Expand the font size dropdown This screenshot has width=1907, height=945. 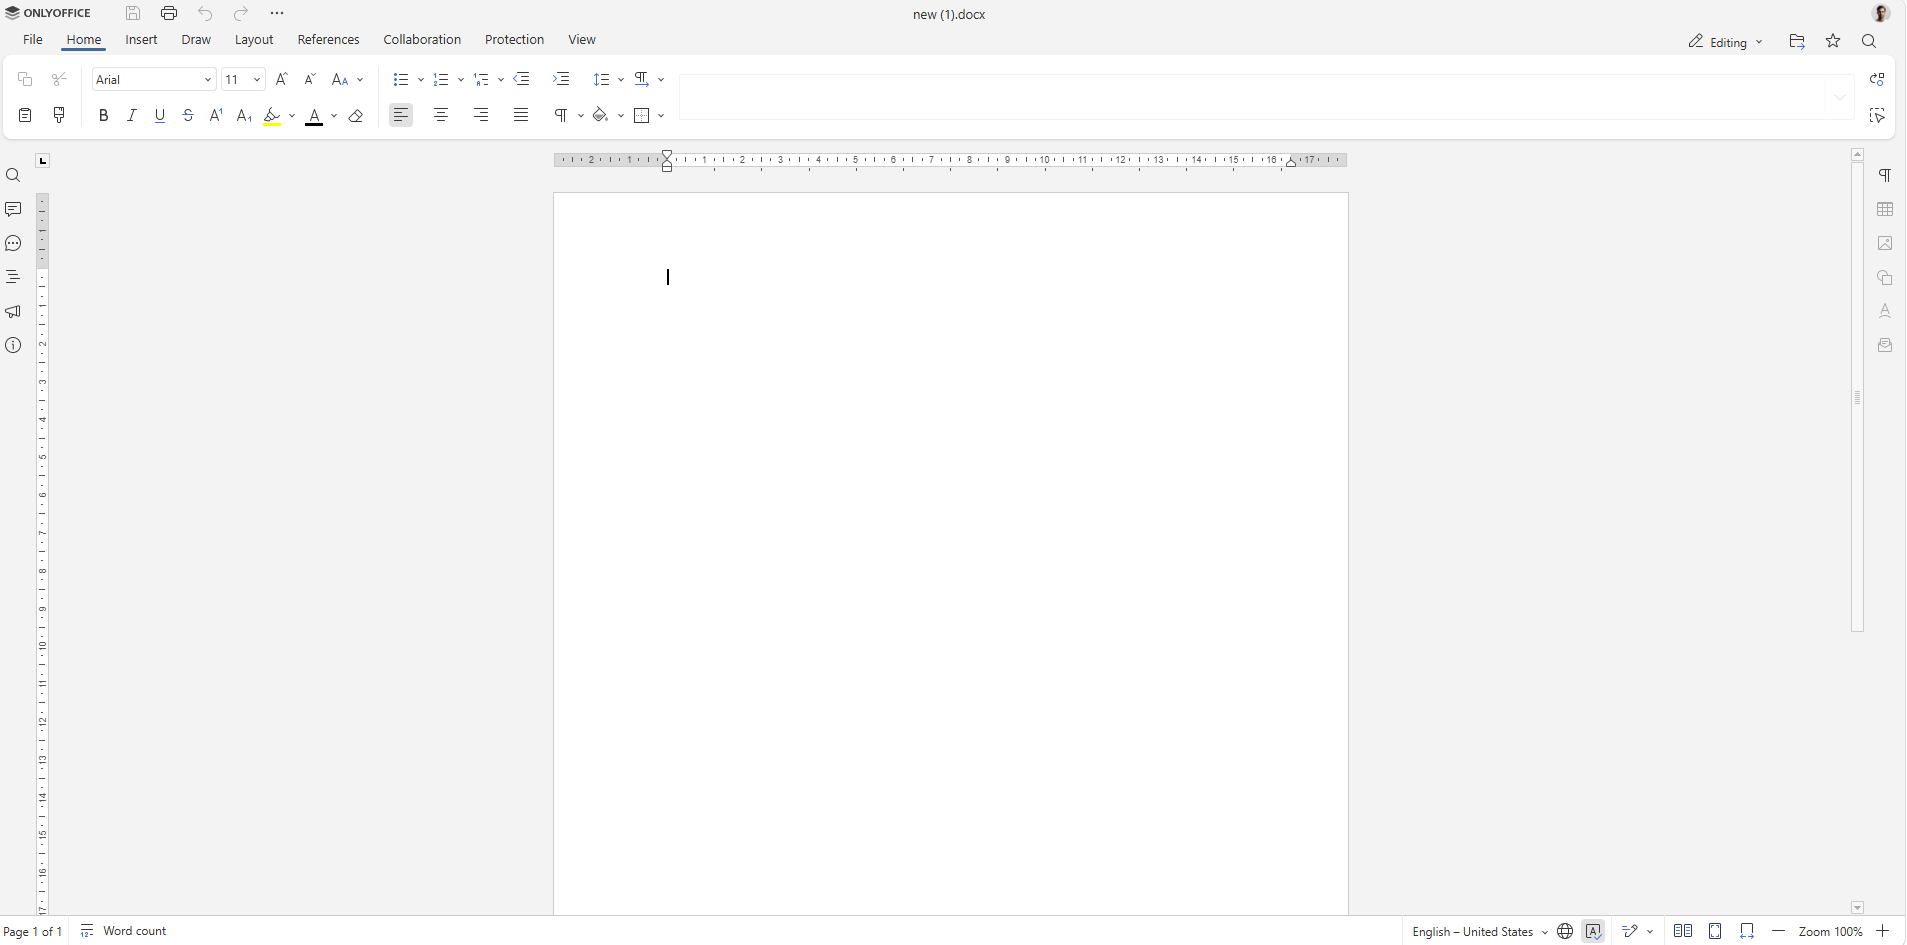(257, 79)
